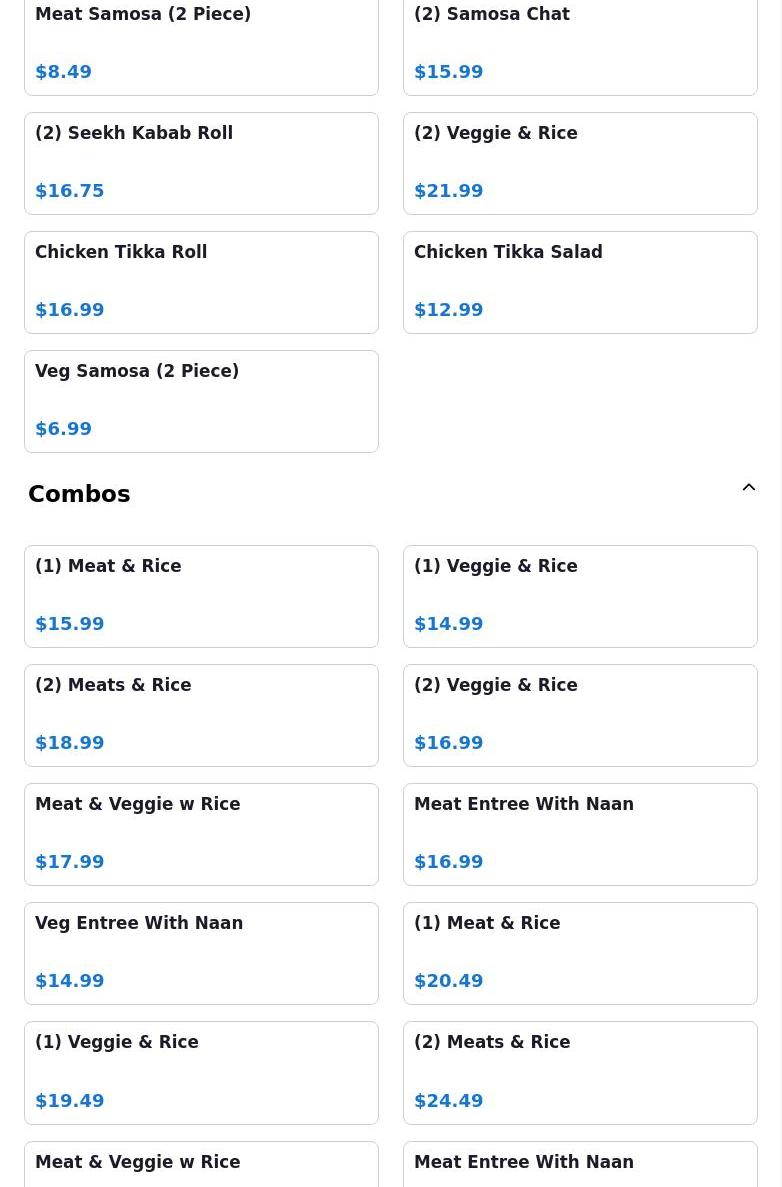Open the Chicken Tikka Roll item

pos(201,282)
